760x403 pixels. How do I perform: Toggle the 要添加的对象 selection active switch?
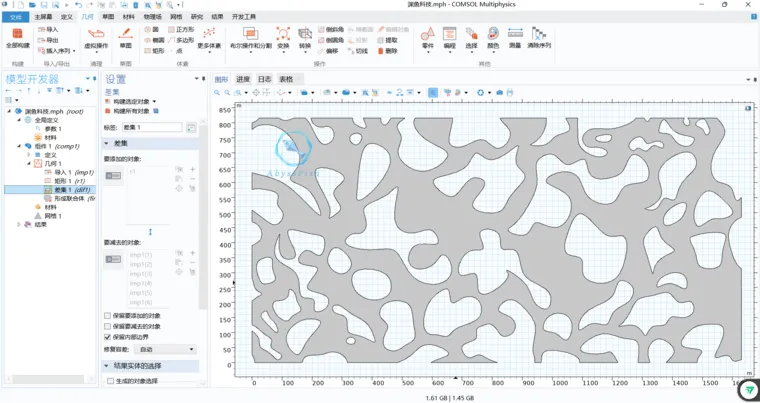coord(113,176)
